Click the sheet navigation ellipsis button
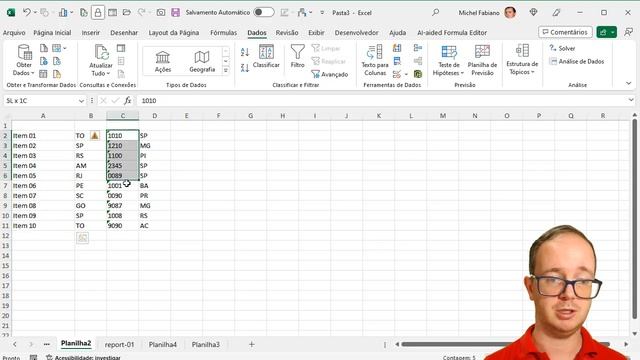This screenshot has height=360, width=640. click(47, 344)
